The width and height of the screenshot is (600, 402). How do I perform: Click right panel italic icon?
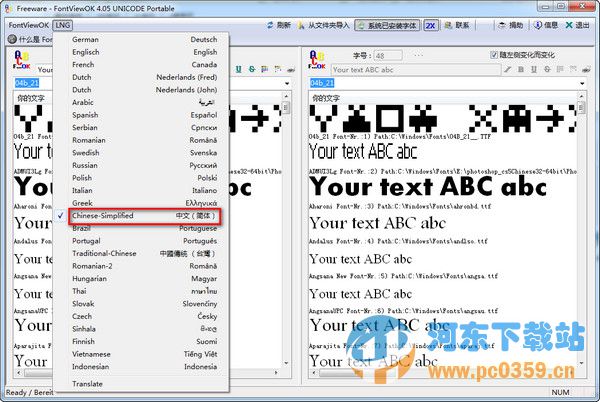(x=507, y=69)
